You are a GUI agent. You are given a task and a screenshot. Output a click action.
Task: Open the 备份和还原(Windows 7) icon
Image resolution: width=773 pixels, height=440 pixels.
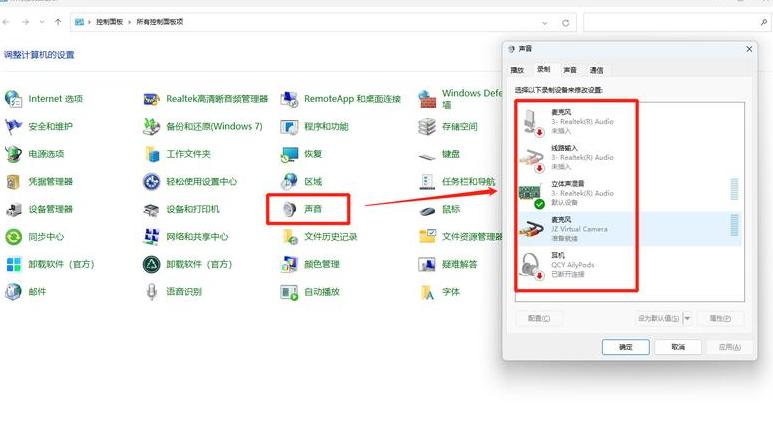point(151,127)
